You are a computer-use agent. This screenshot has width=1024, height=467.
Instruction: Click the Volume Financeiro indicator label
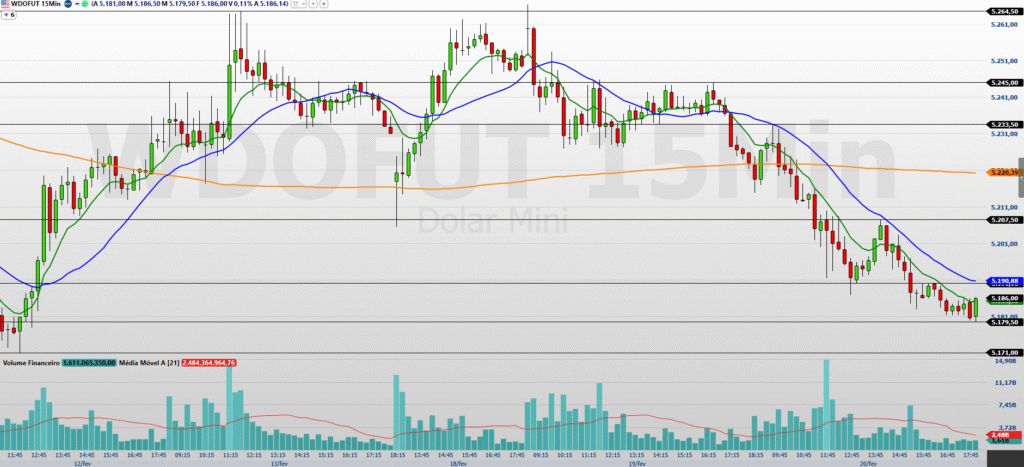pos(31,361)
